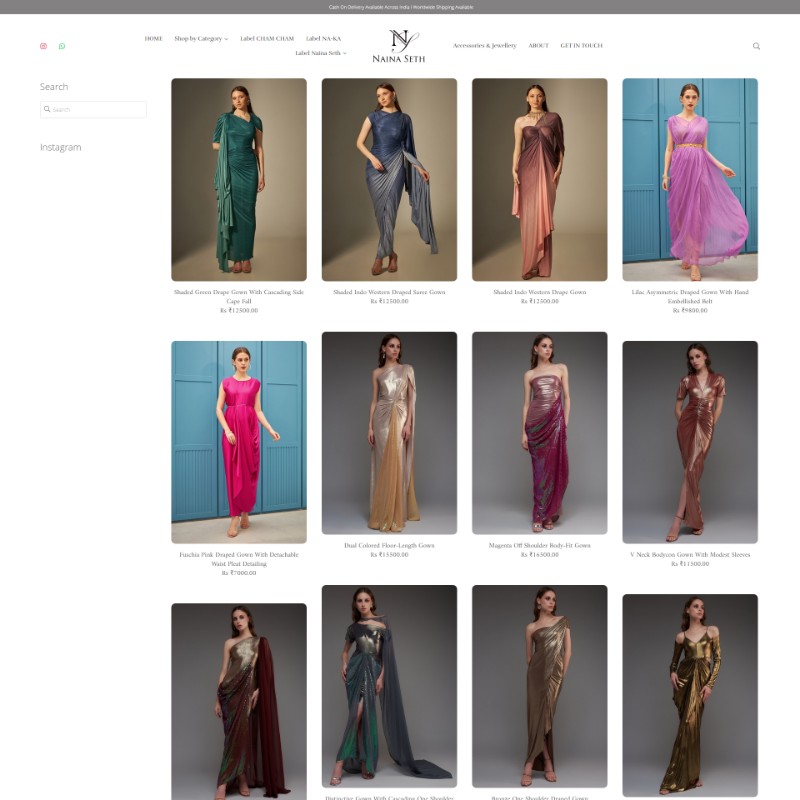Open the Instagram icon in the sidebar
This screenshot has height=800, width=800.
point(43,46)
